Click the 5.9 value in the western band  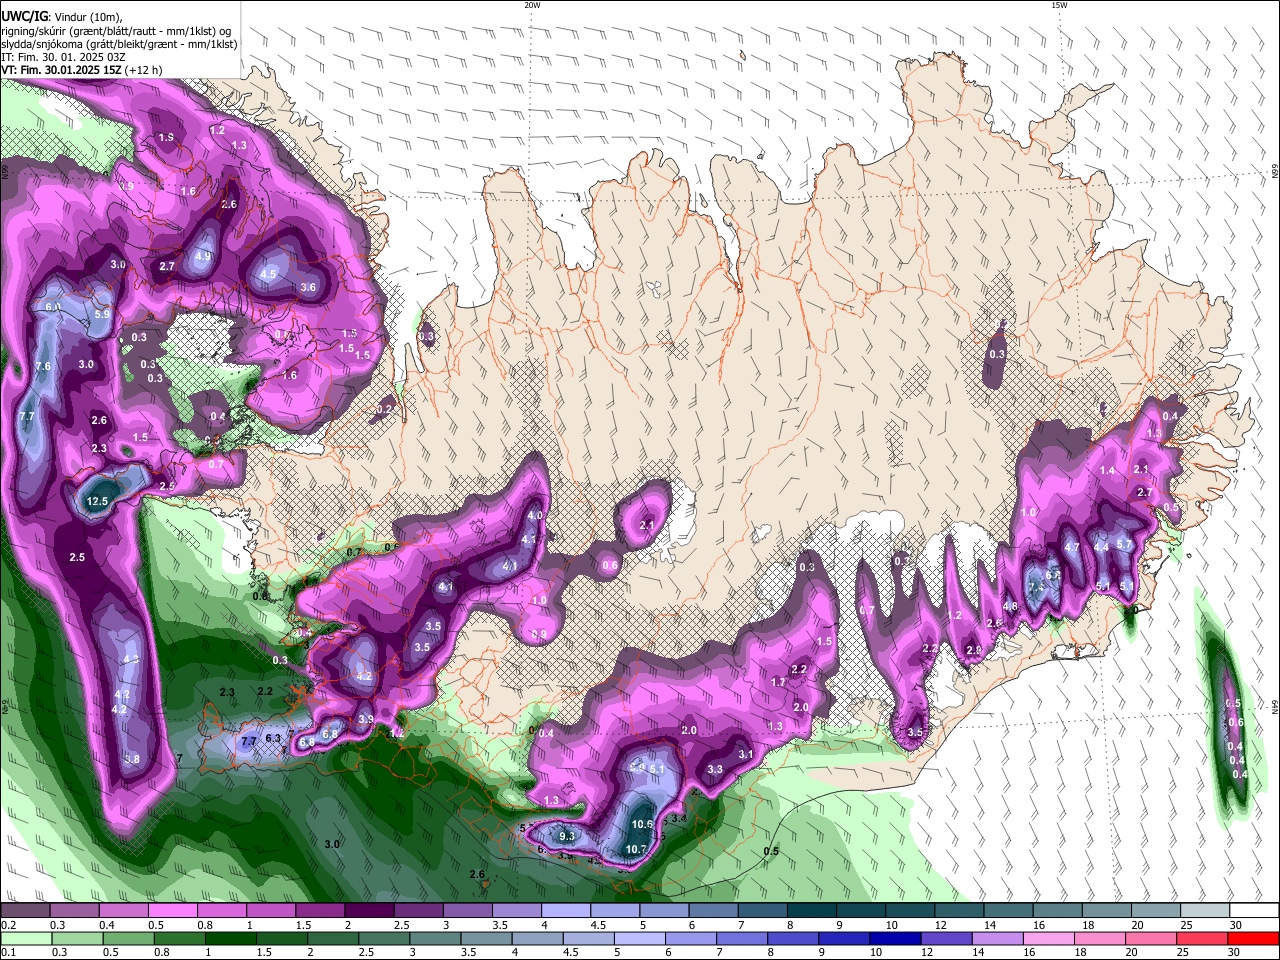click(102, 314)
